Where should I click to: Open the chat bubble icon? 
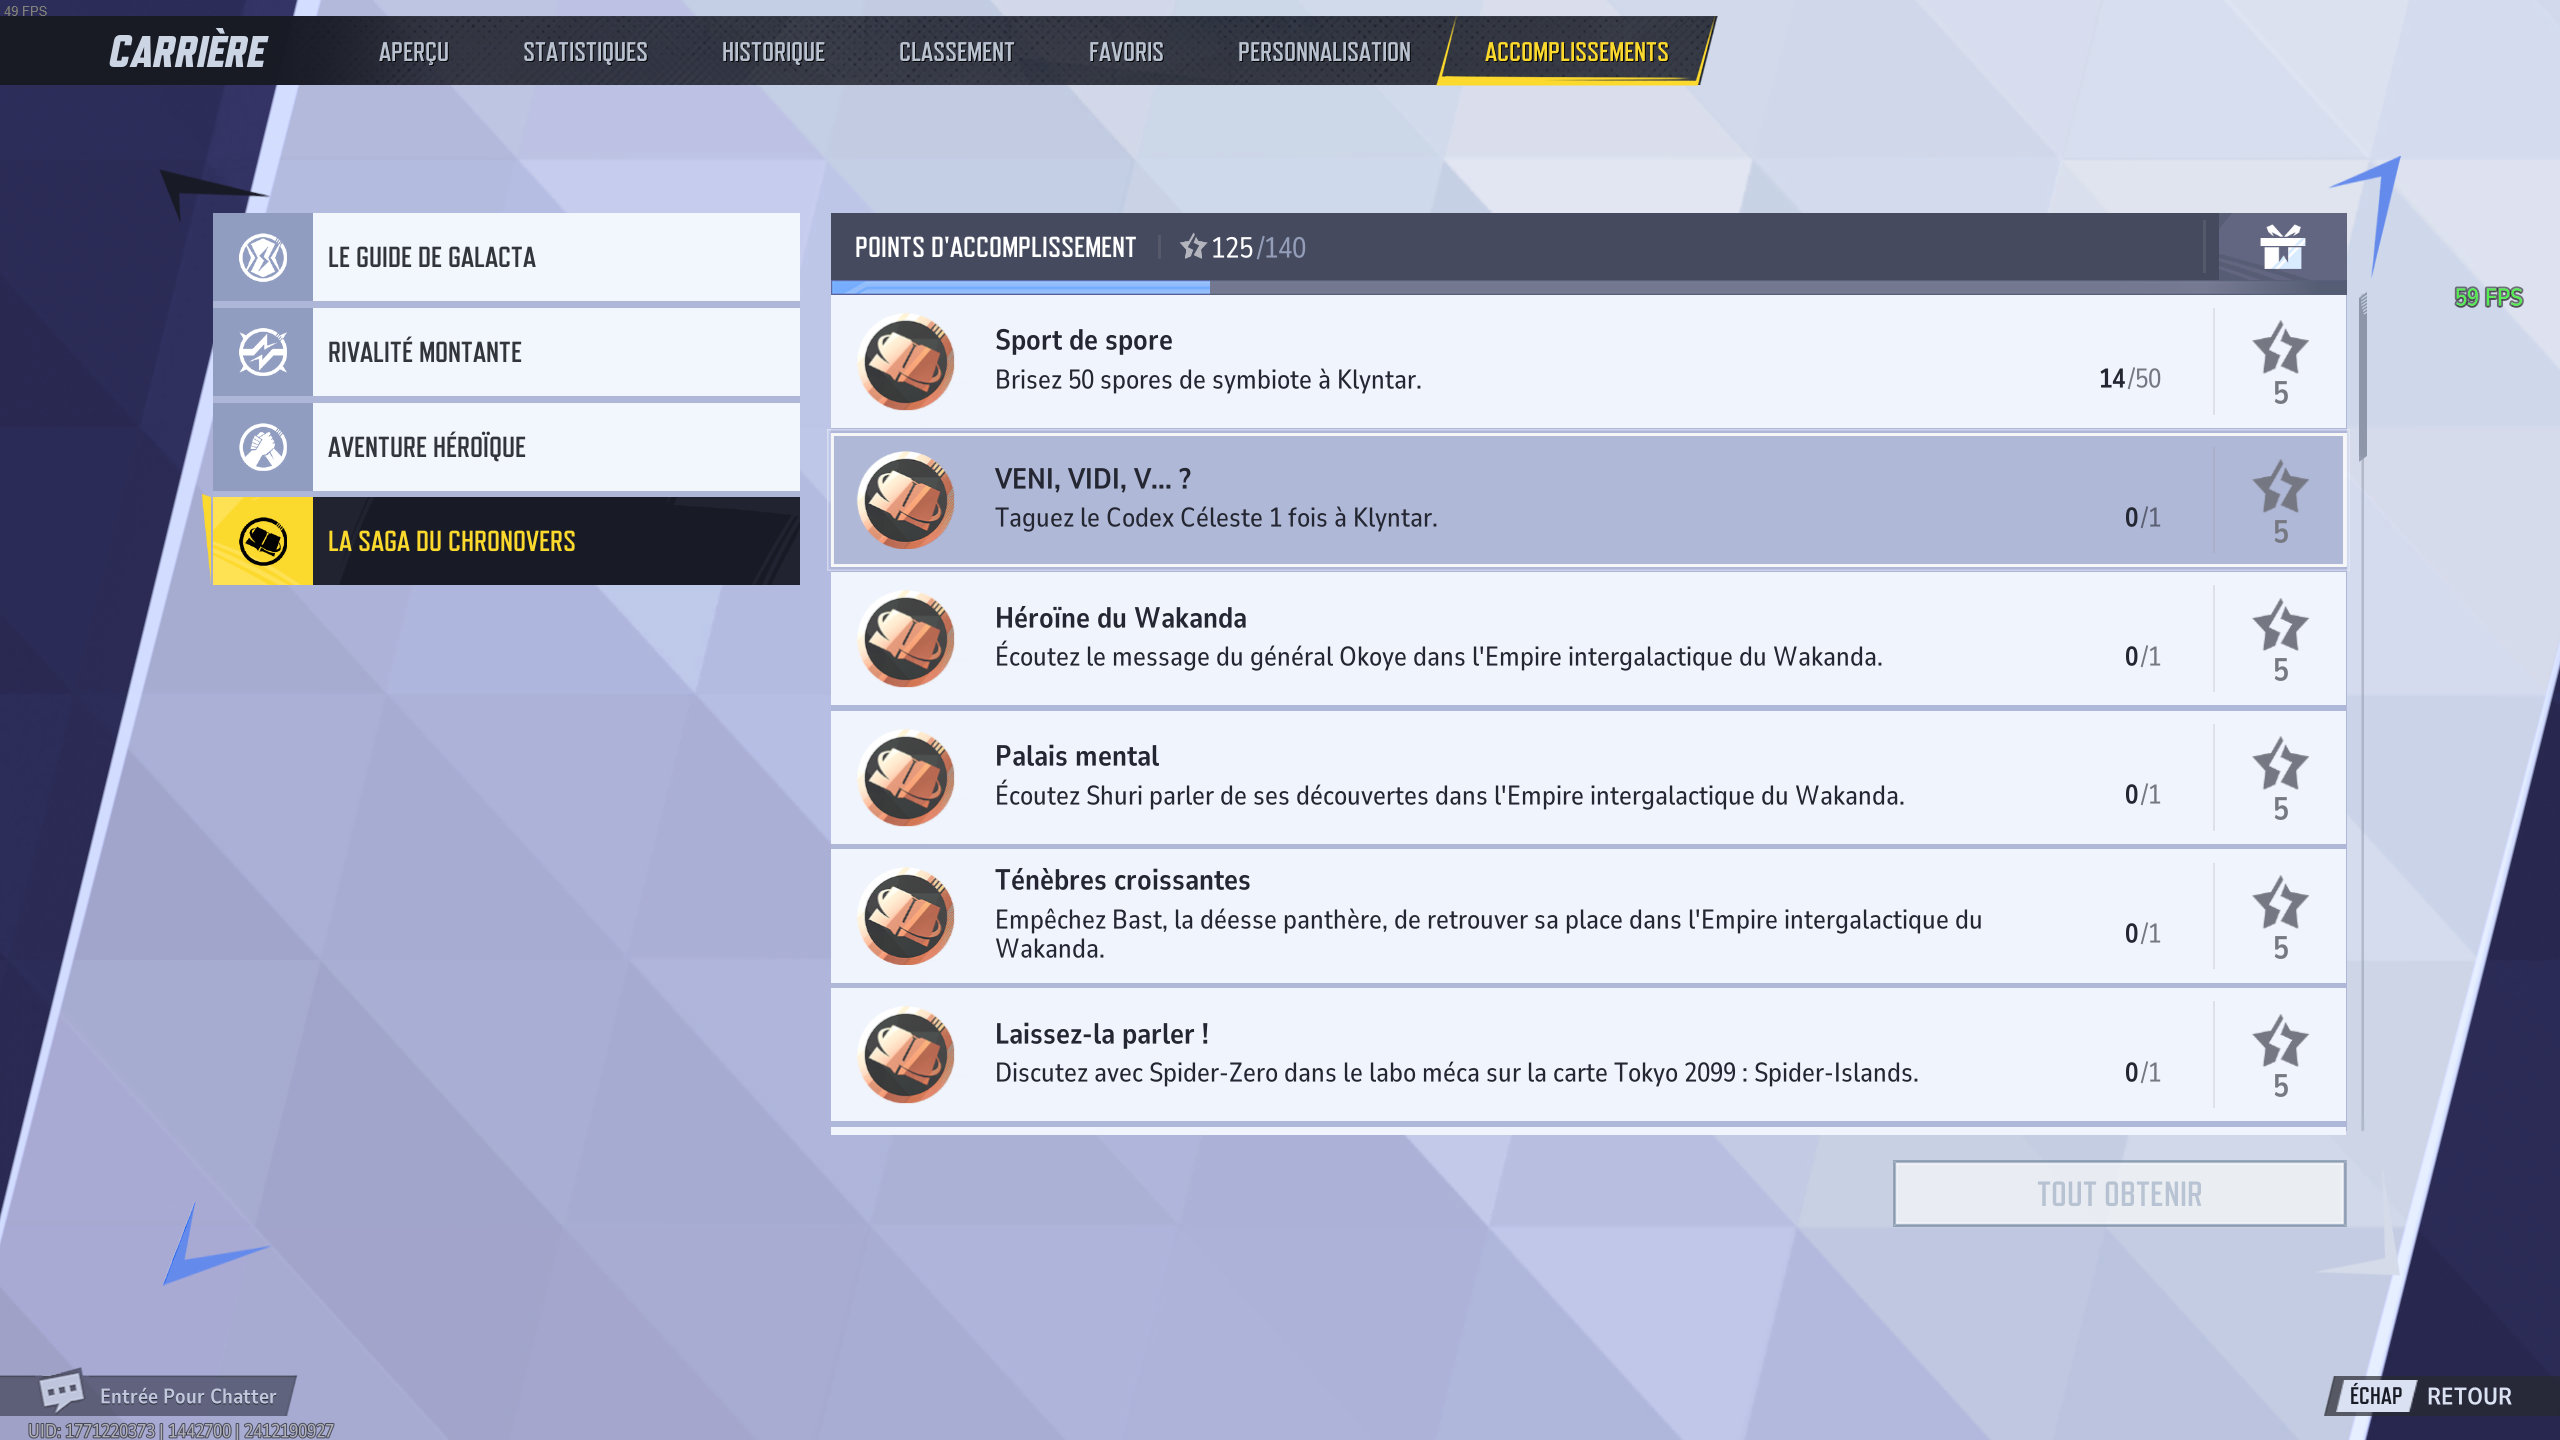coord(61,1392)
